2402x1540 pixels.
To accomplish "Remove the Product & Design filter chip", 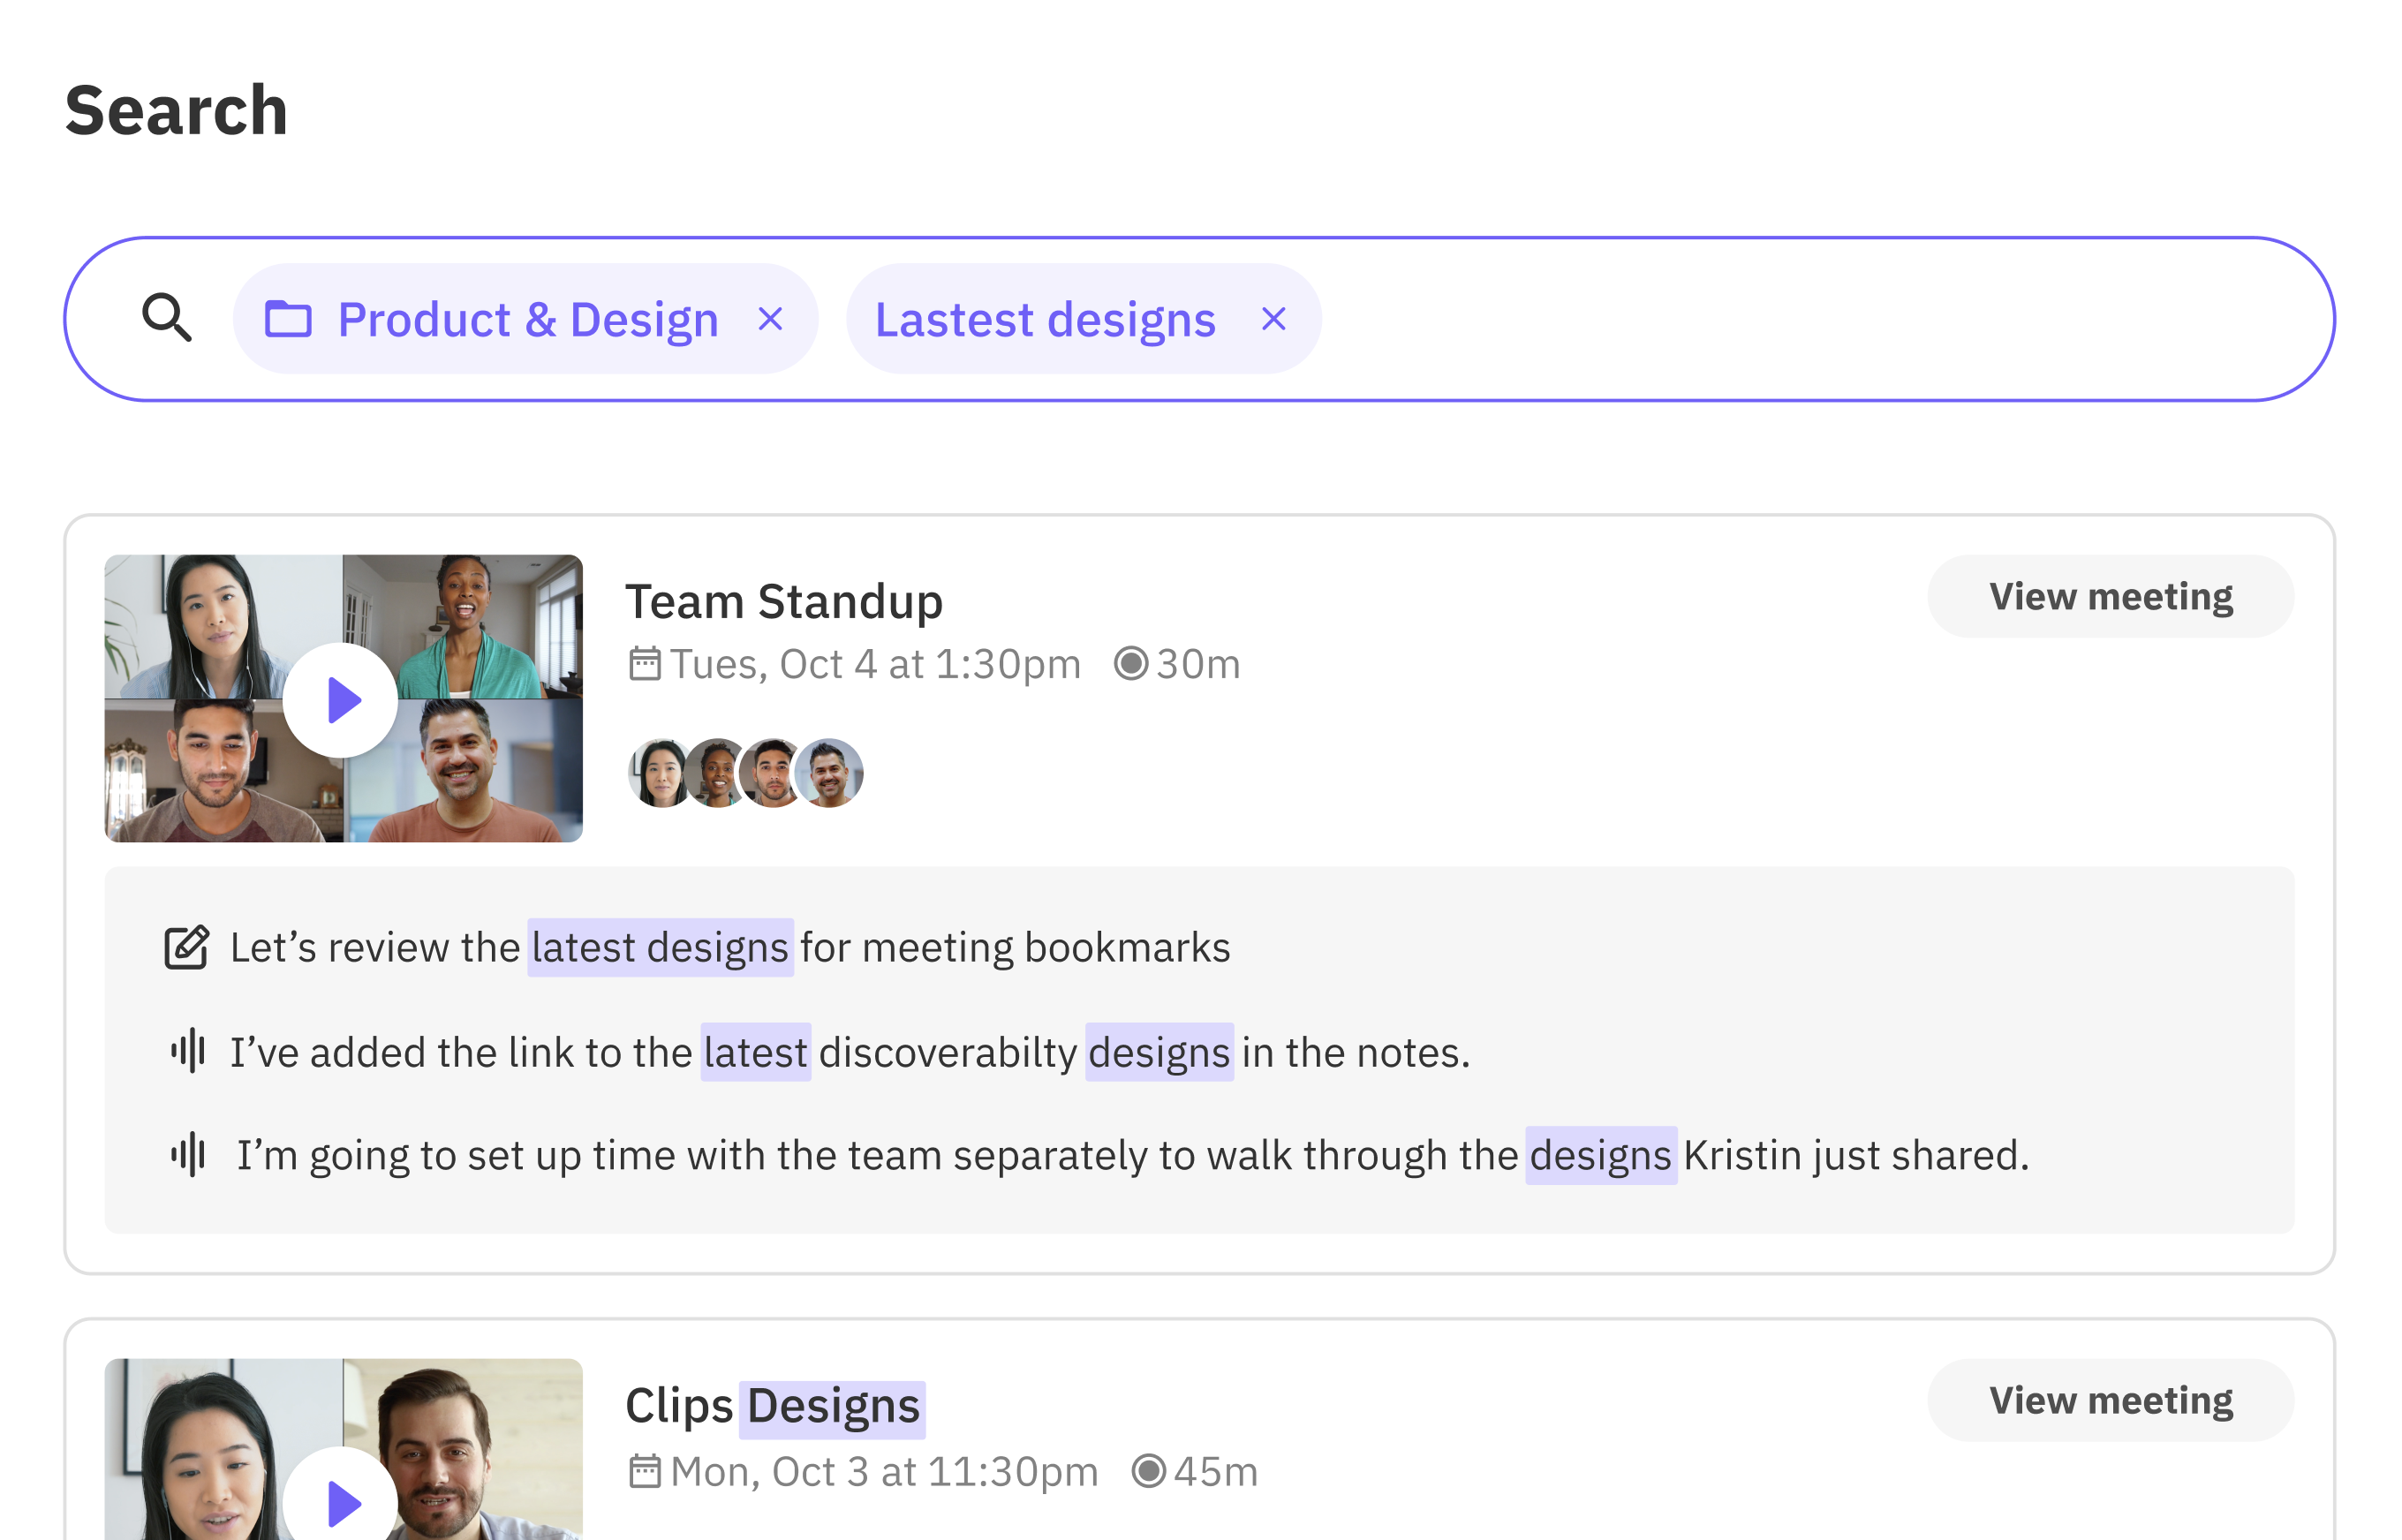I will [770, 319].
